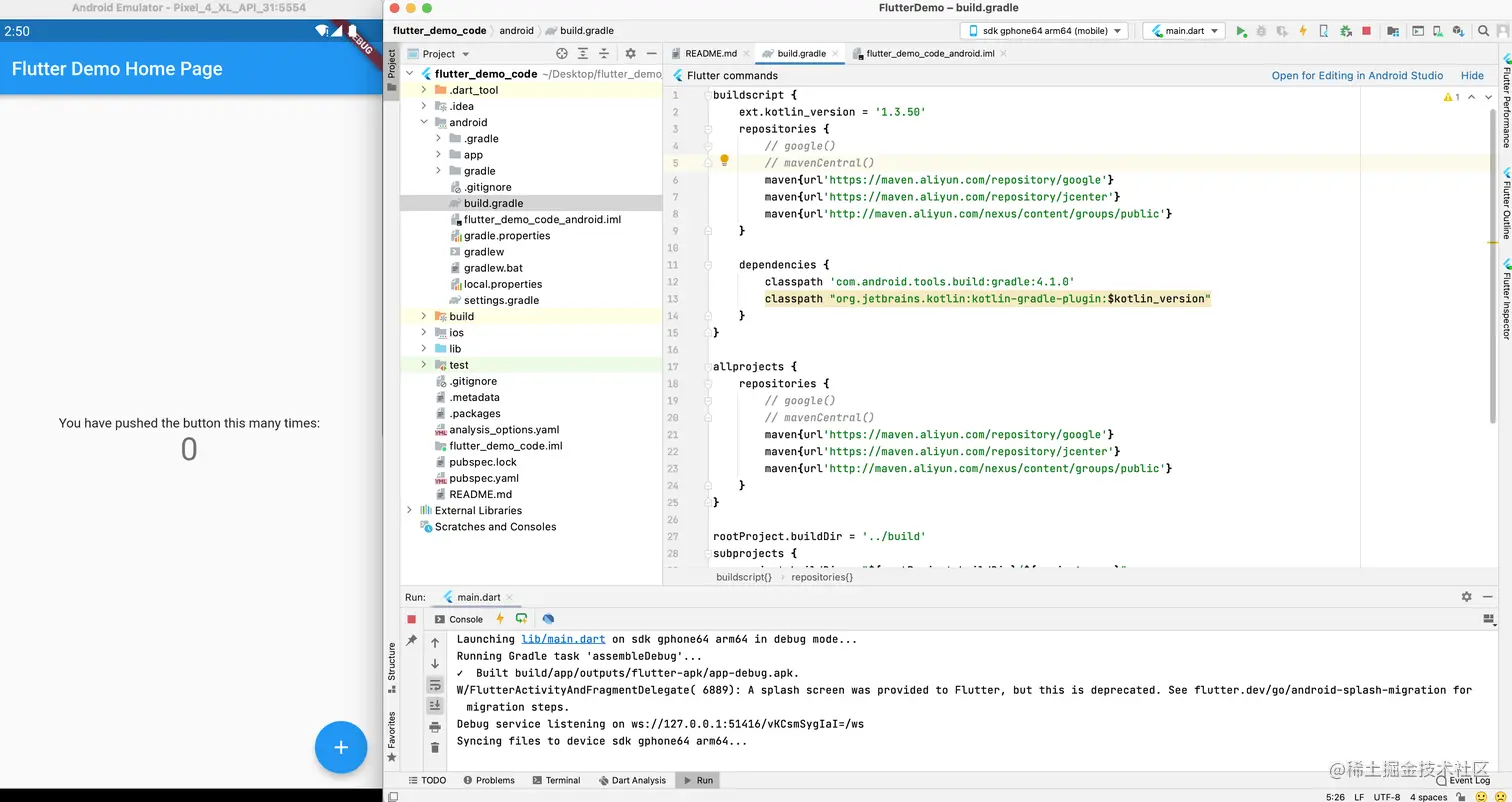1512x802 pixels.
Task: Open Dart DevTools icon in the Run panel
Action: [x=548, y=619]
